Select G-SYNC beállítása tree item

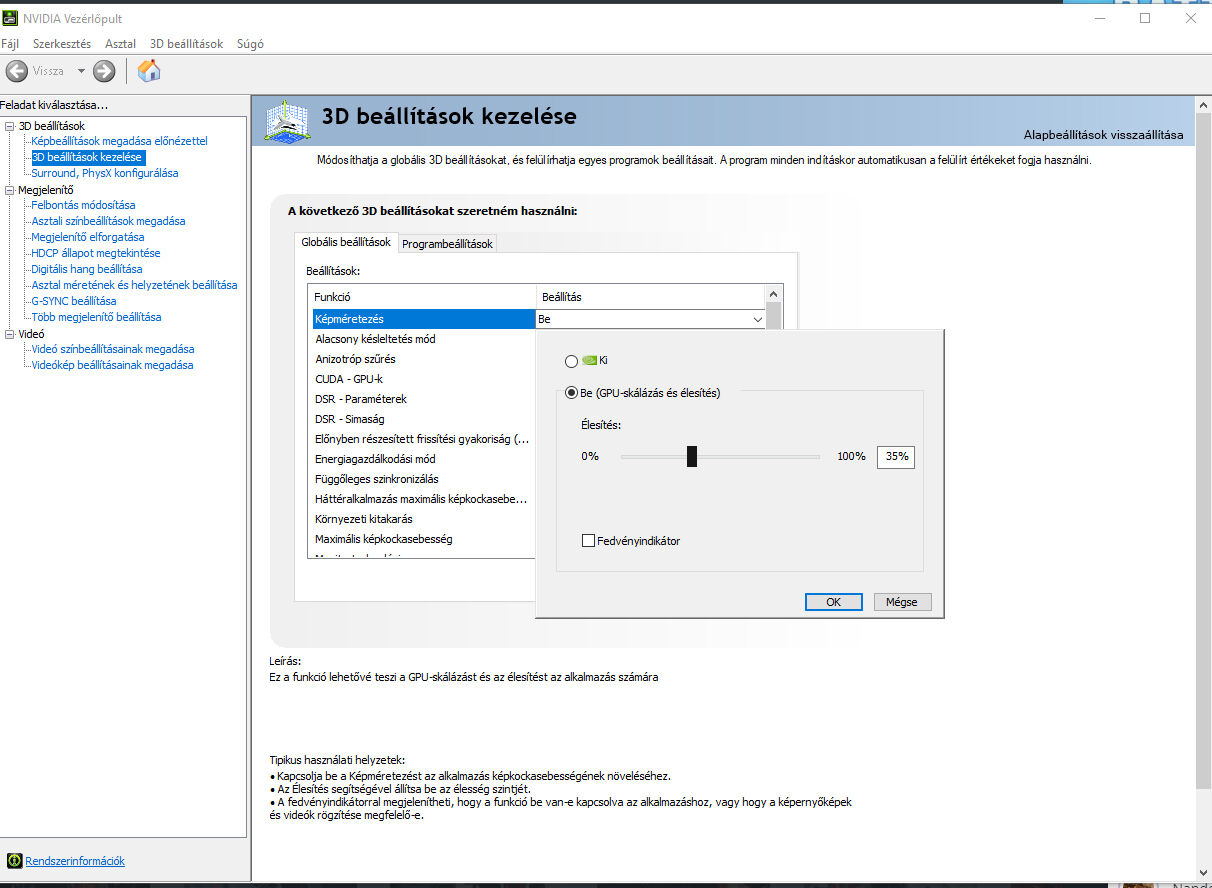coord(73,301)
